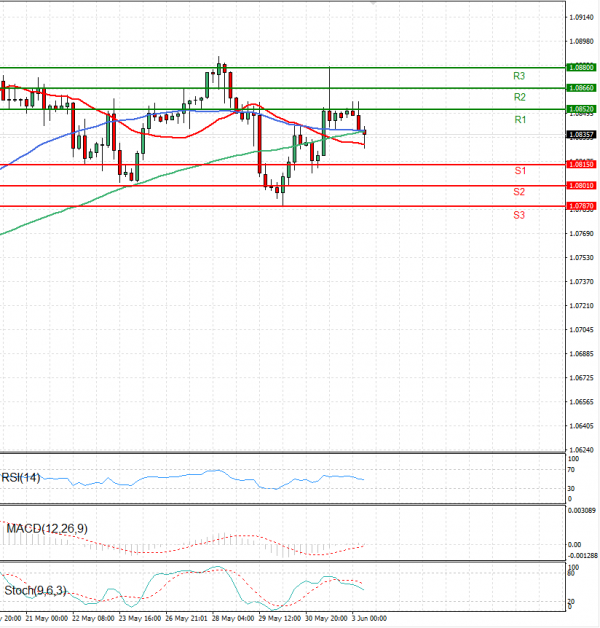Click the R3 resistance label
This screenshot has height=628, width=600.
point(519,76)
